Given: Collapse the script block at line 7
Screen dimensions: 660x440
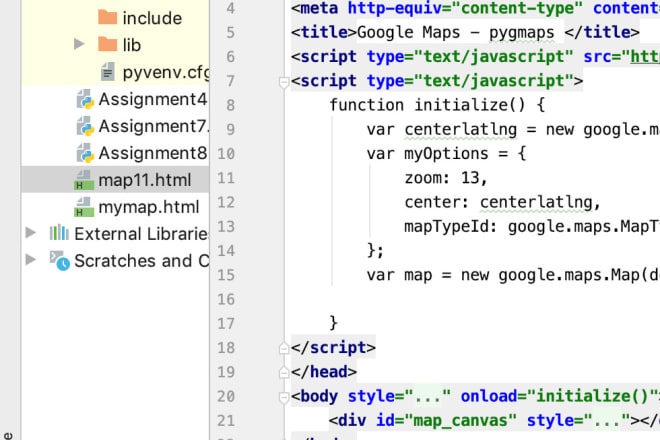Looking at the screenshot, I should pyautogui.click(x=282, y=81).
